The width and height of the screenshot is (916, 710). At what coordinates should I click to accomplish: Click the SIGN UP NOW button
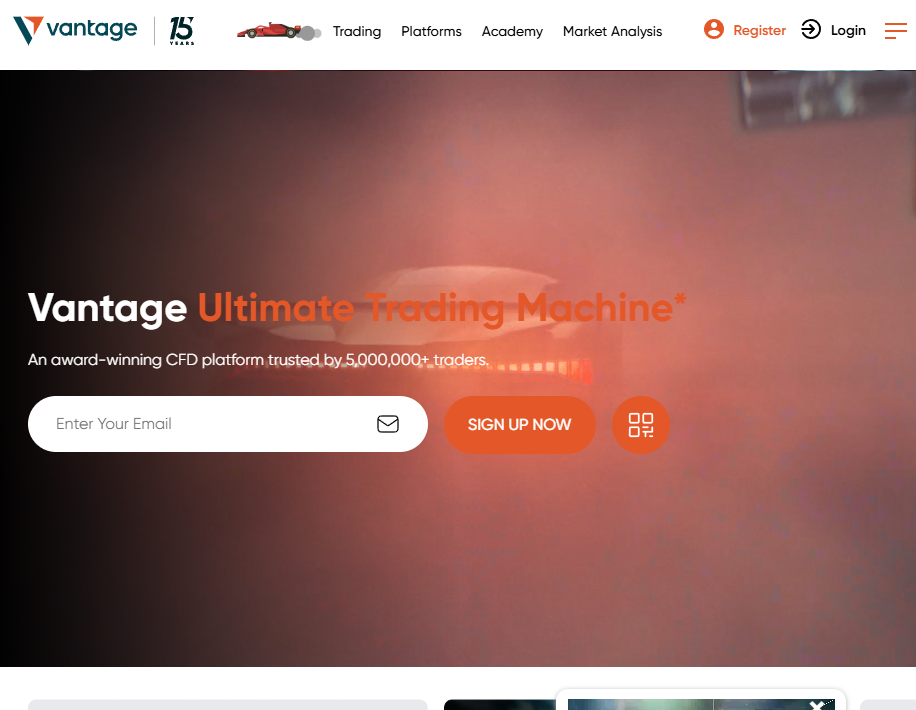[519, 425]
